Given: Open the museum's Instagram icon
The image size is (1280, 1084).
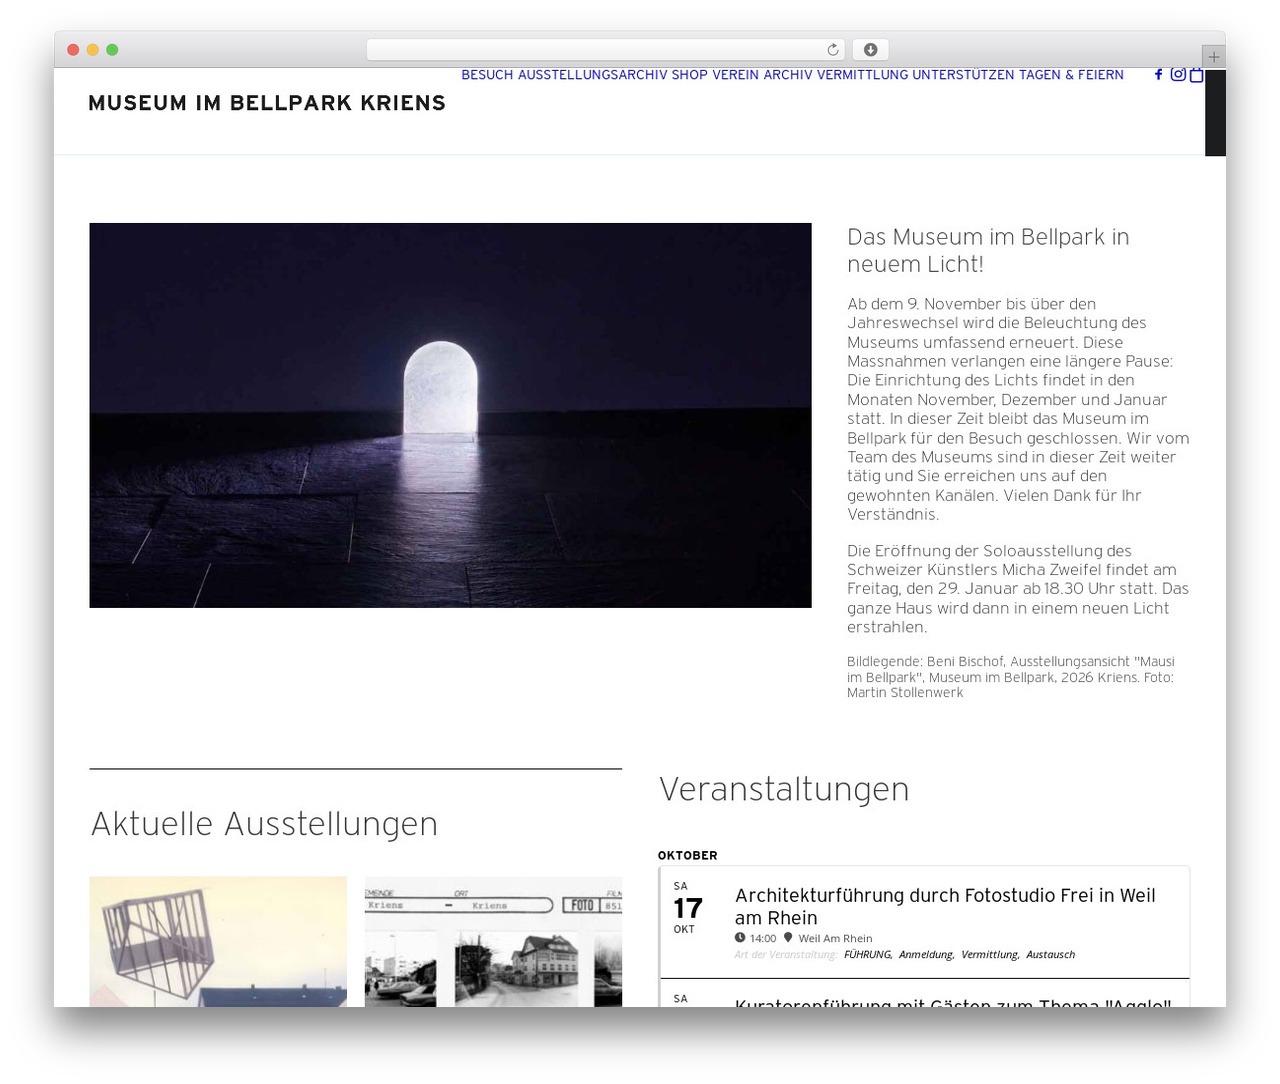Looking at the screenshot, I should (1178, 74).
